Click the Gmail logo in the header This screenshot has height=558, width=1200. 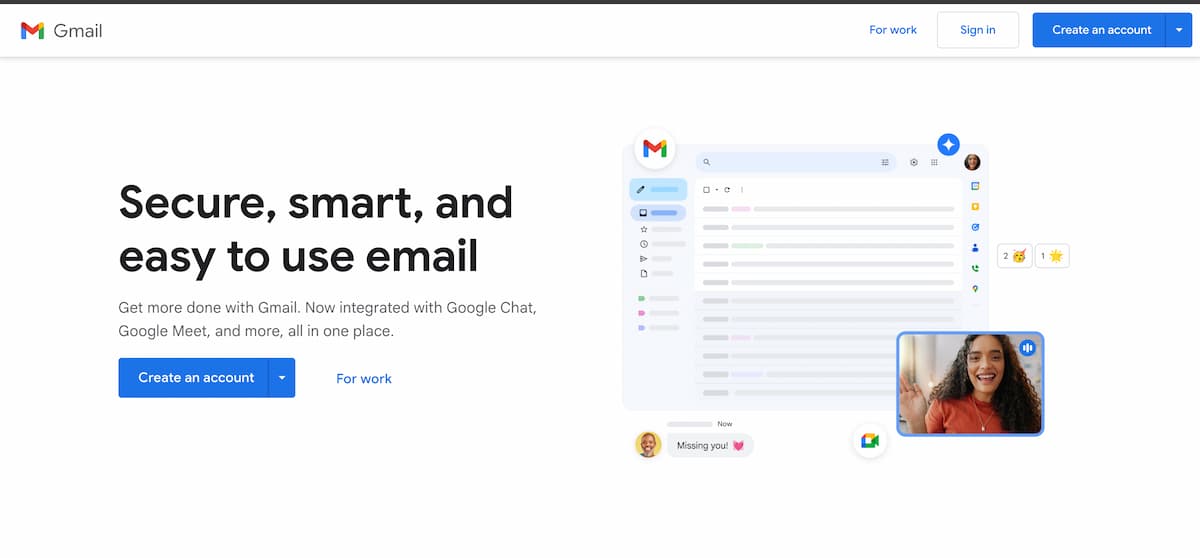tap(61, 30)
